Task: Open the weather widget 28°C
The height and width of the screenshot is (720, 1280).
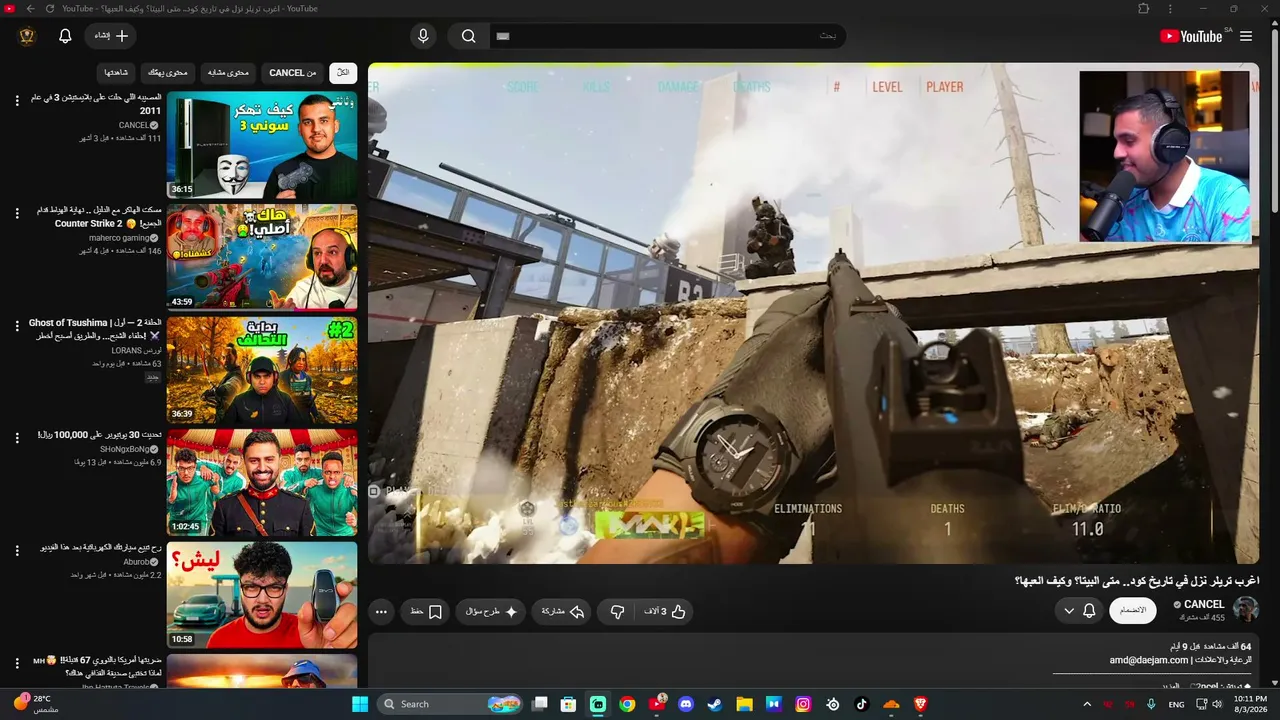Action: pos(36,704)
